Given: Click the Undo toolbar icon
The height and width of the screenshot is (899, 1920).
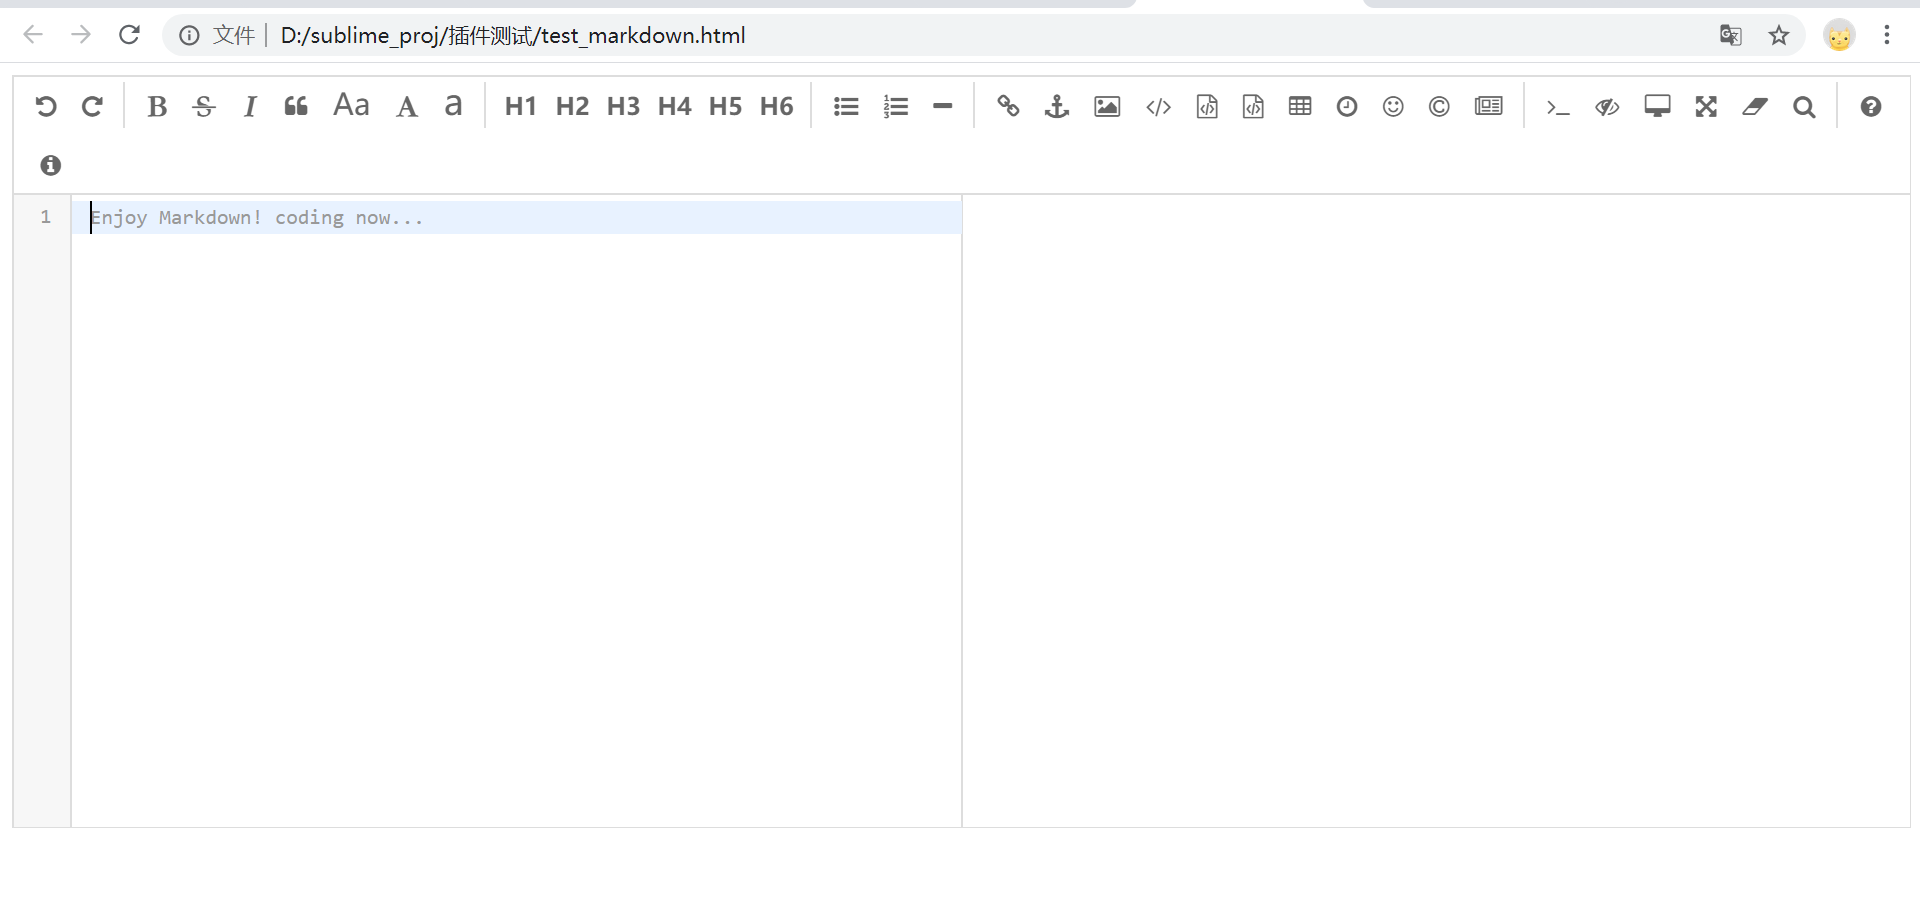Looking at the screenshot, I should point(45,106).
